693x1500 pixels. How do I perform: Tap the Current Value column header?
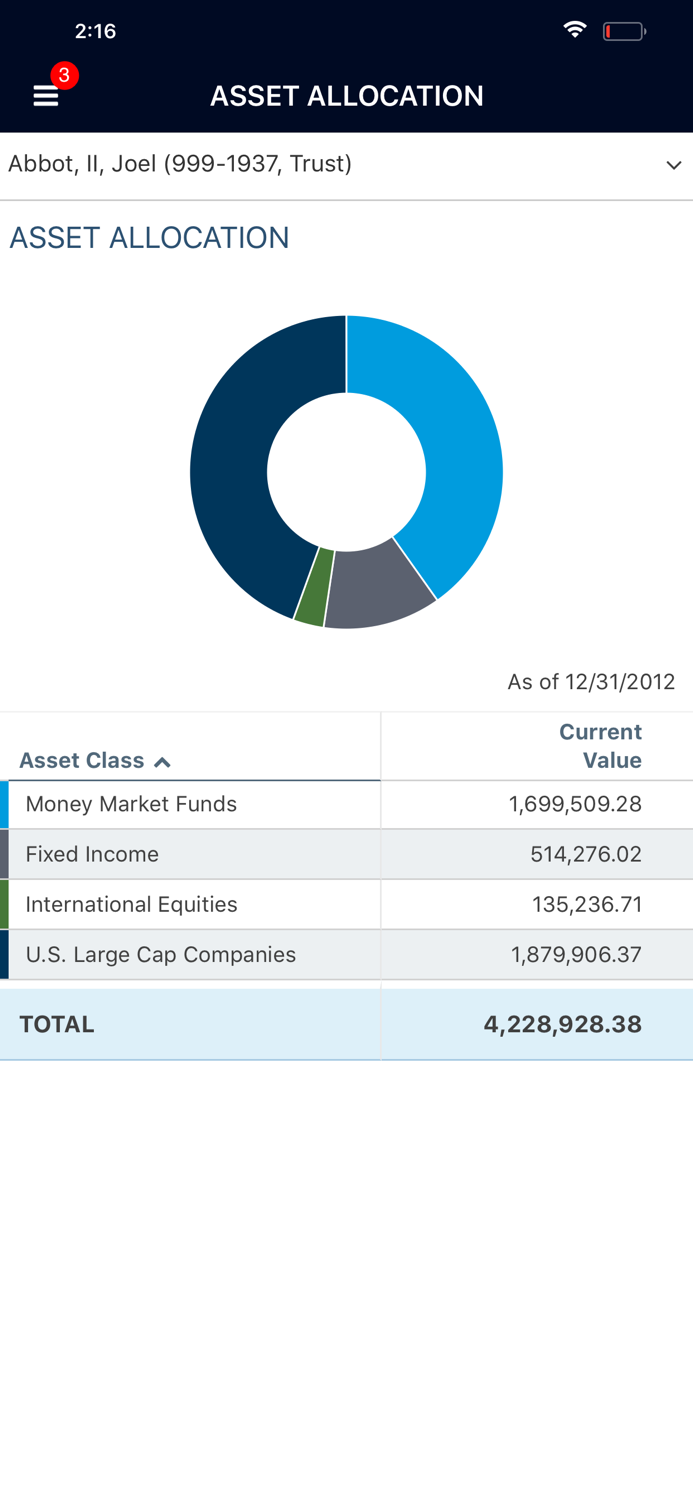(x=600, y=745)
